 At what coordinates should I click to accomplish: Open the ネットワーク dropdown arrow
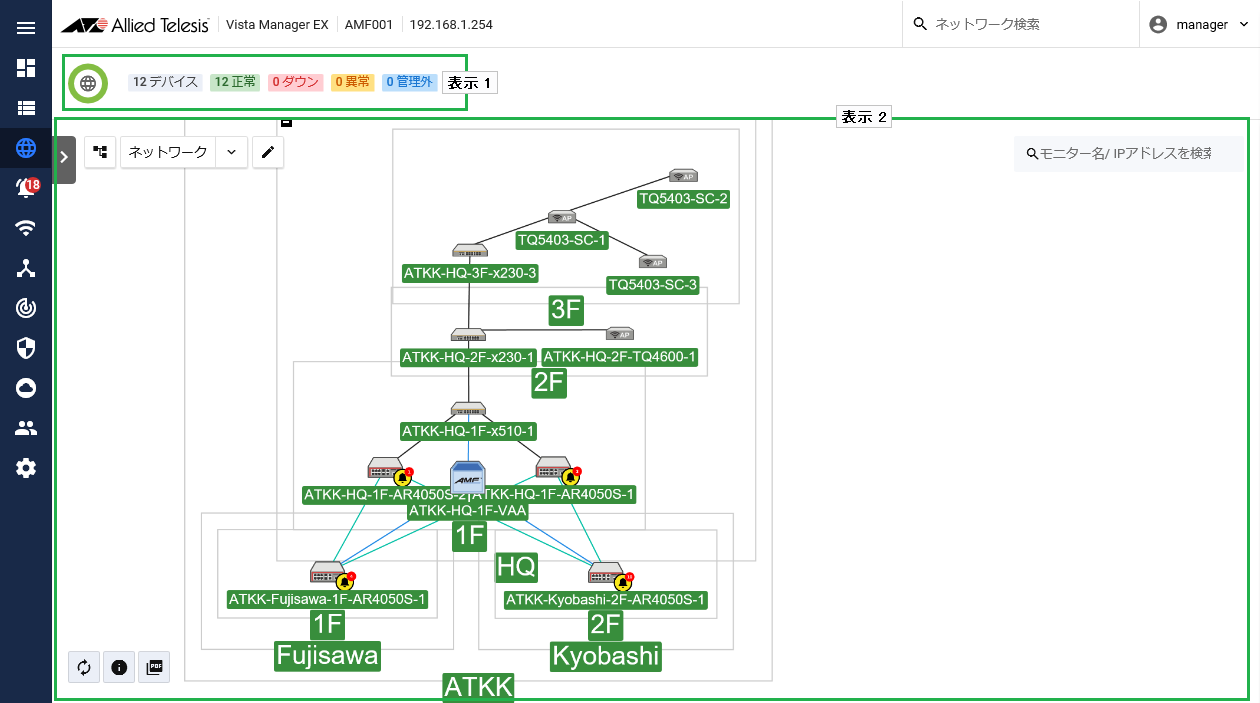[x=231, y=152]
